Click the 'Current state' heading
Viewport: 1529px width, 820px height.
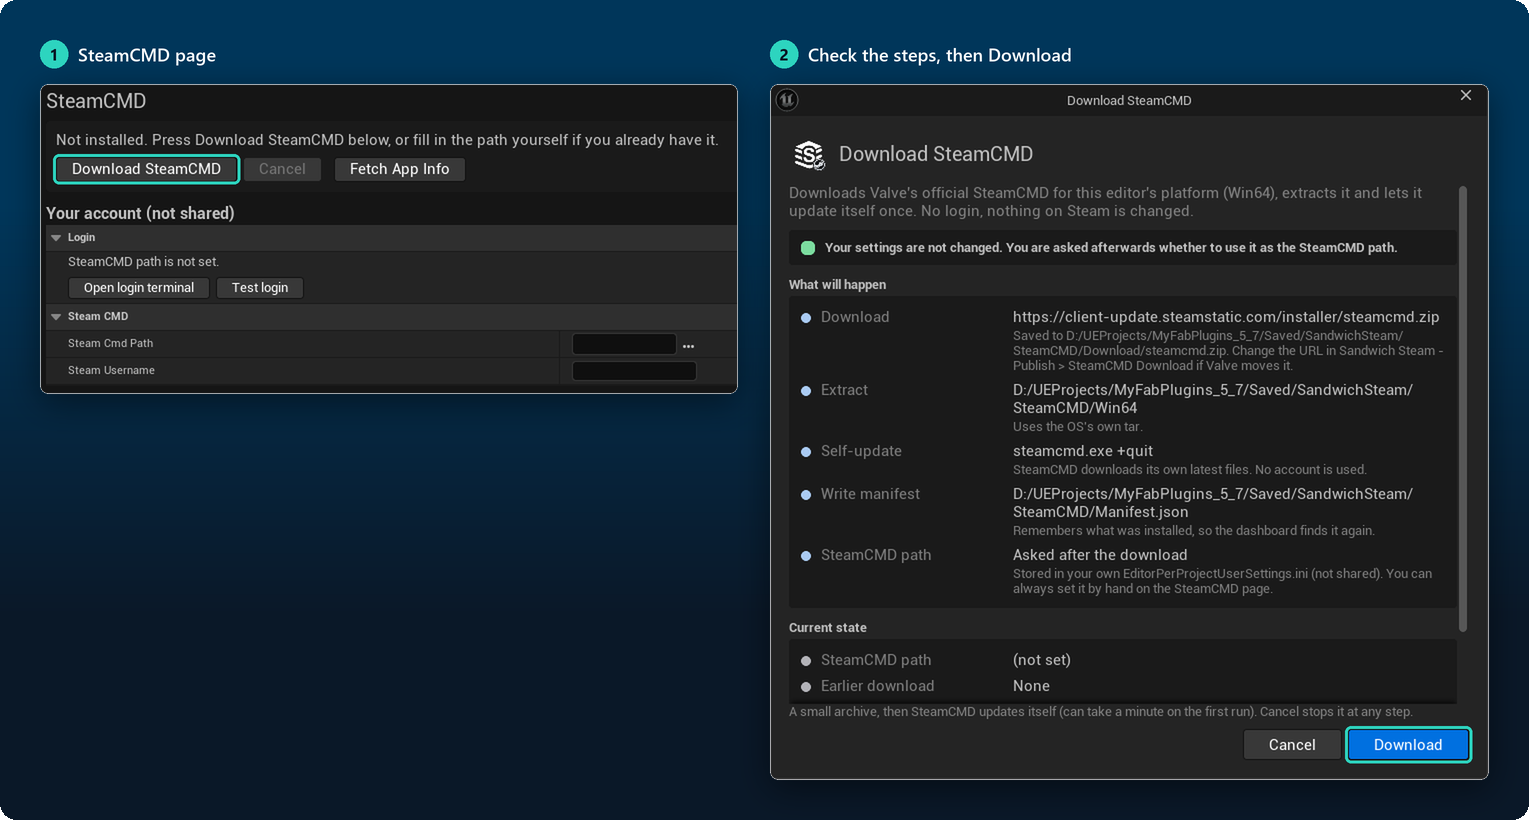pyautogui.click(x=828, y=628)
